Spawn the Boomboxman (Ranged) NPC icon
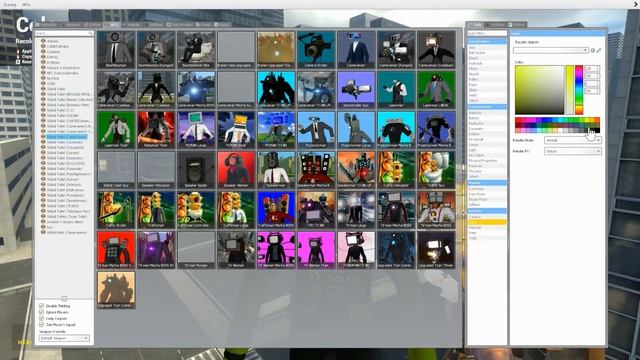The height and width of the screenshot is (360, 640). (156, 49)
